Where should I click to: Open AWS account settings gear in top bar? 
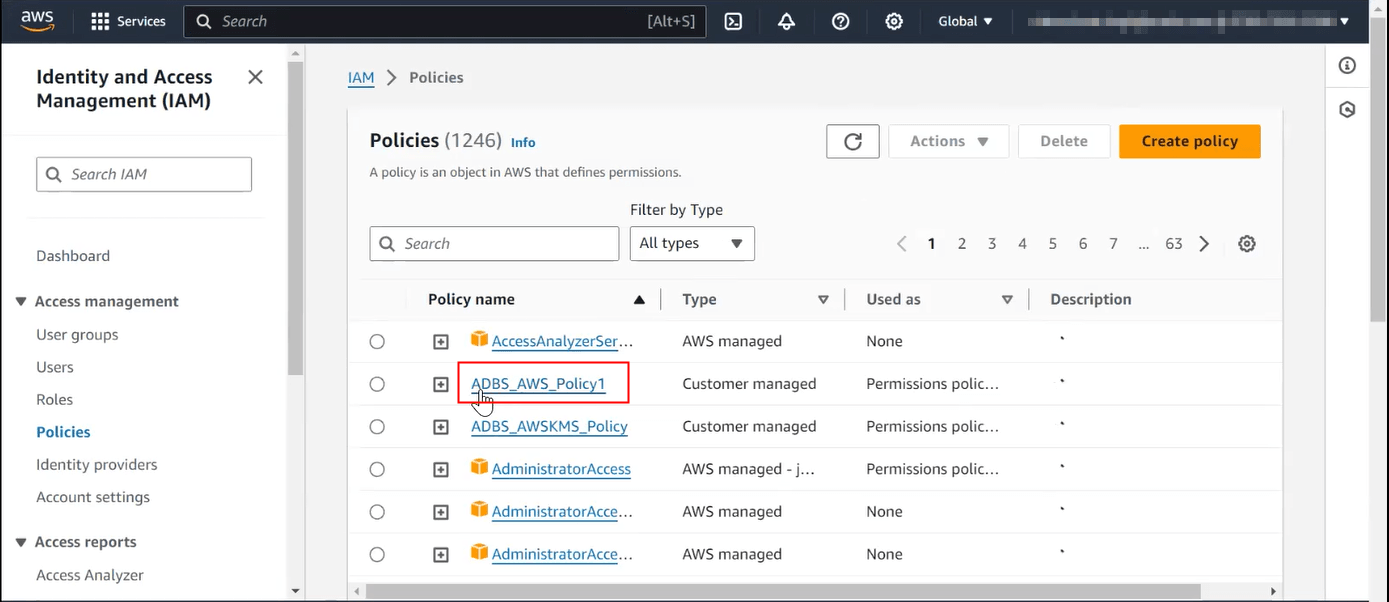[893, 20]
